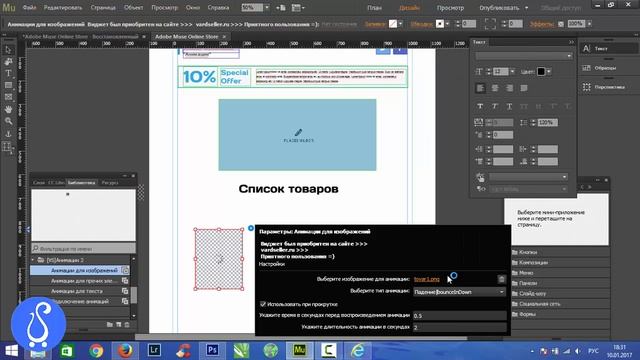Open the Файл menu
Screen dimensions: 640x360
click(29, 7)
